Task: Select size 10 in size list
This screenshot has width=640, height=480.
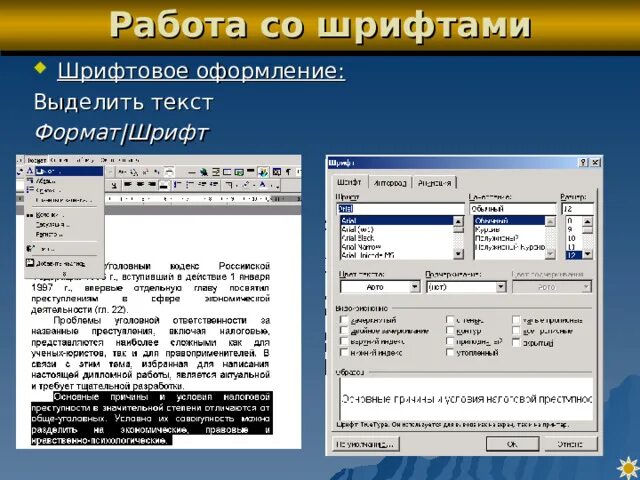Action: (x=572, y=238)
